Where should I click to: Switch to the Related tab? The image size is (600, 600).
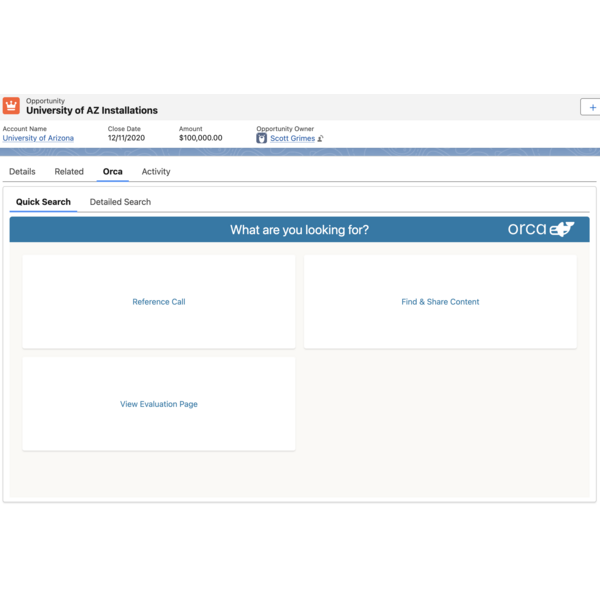pos(69,171)
